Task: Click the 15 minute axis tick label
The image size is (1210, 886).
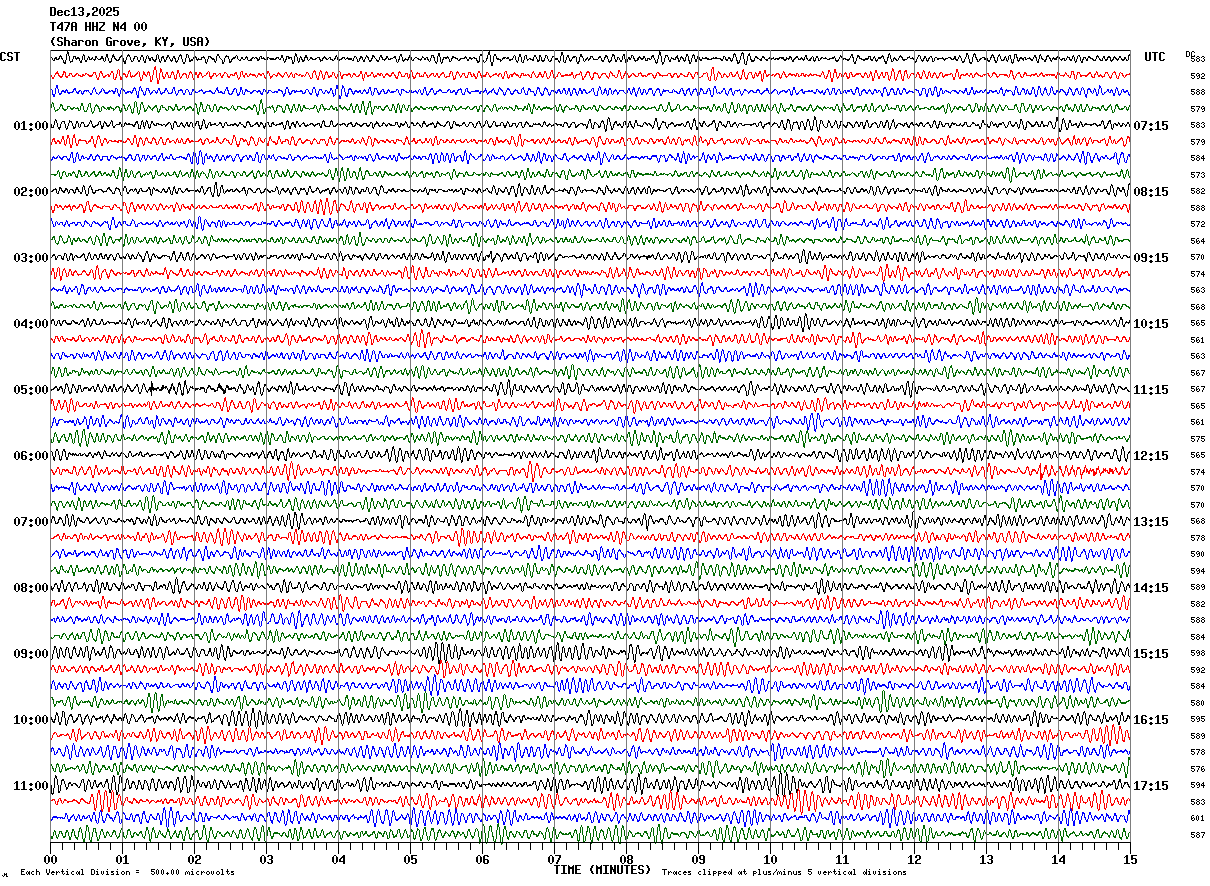Action: coord(1130,860)
